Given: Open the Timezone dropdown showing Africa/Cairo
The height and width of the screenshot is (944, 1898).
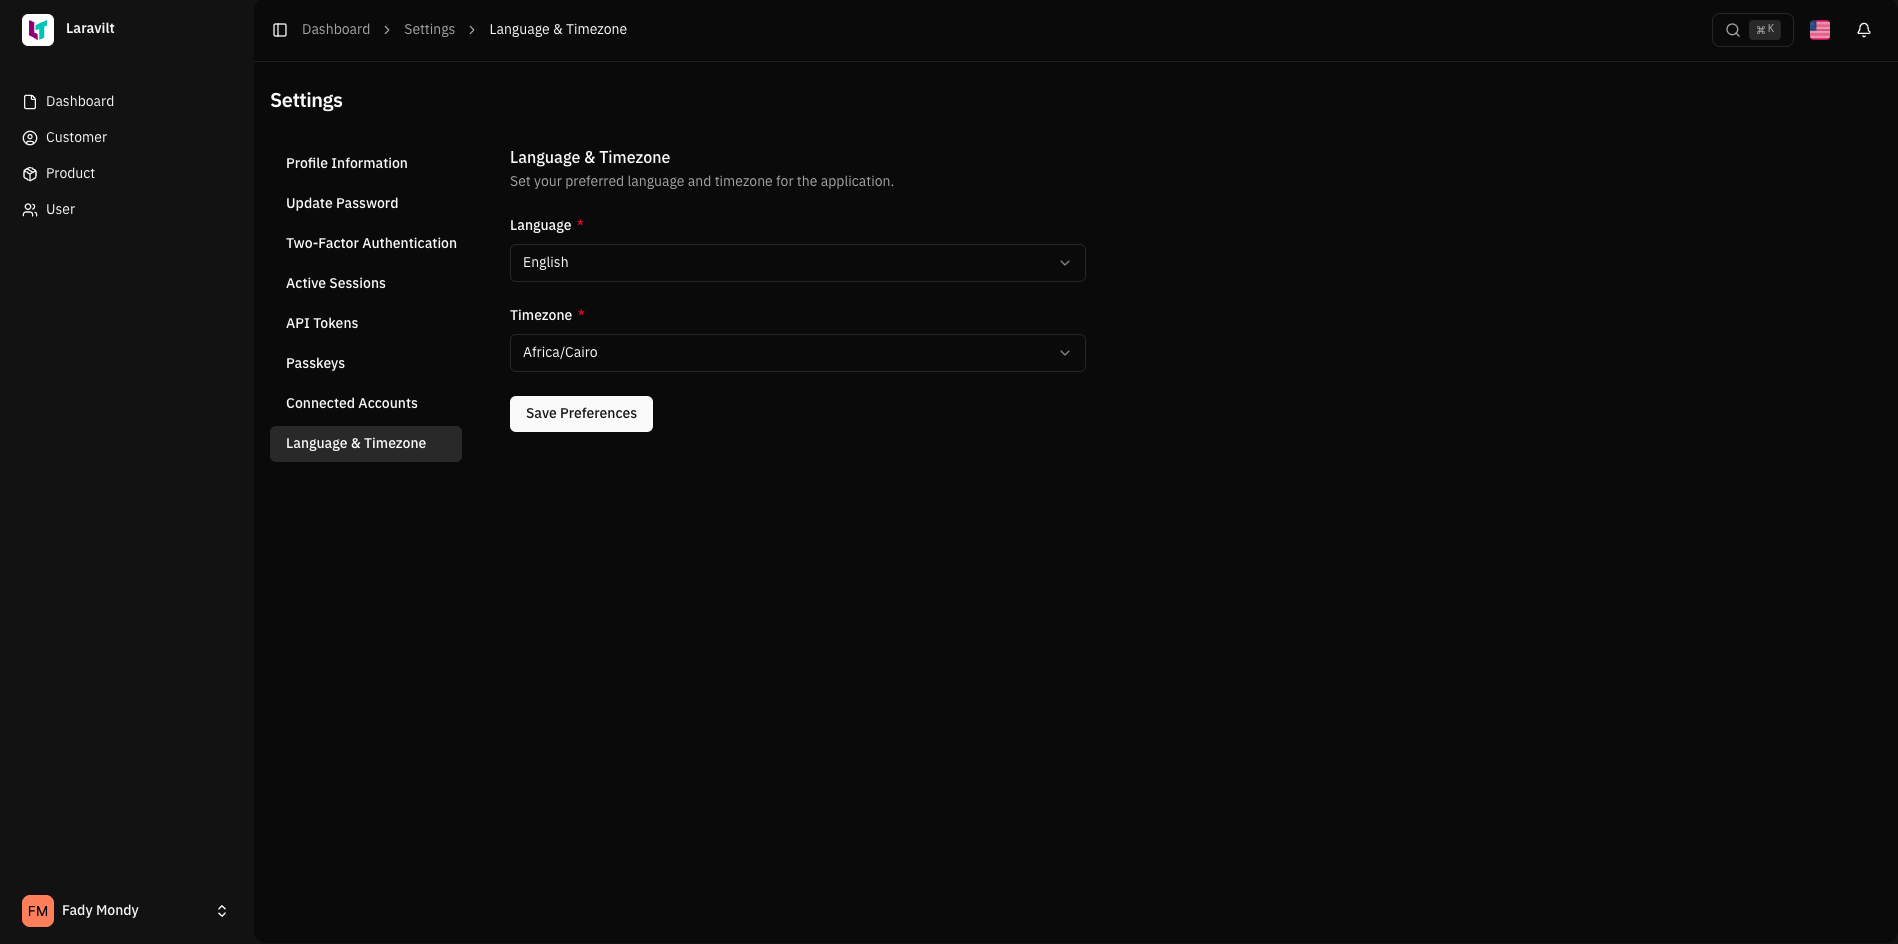Looking at the screenshot, I should pyautogui.click(x=797, y=353).
